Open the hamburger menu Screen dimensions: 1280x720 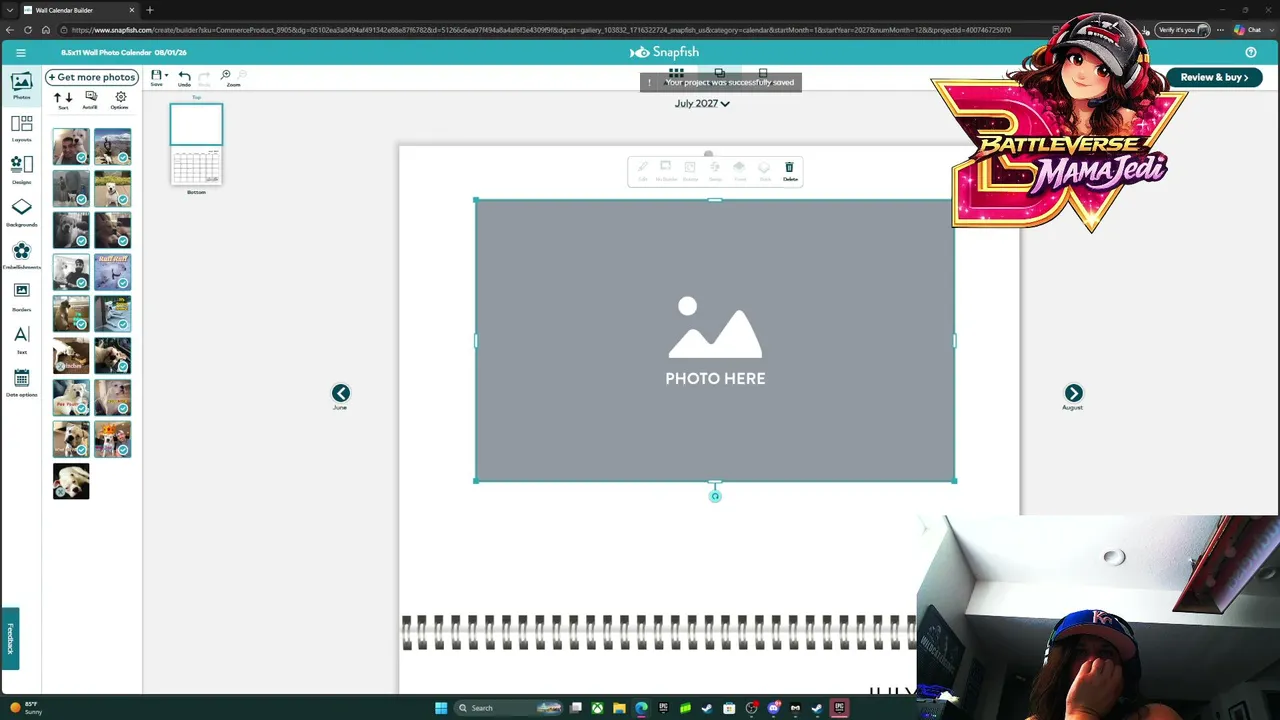21,52
